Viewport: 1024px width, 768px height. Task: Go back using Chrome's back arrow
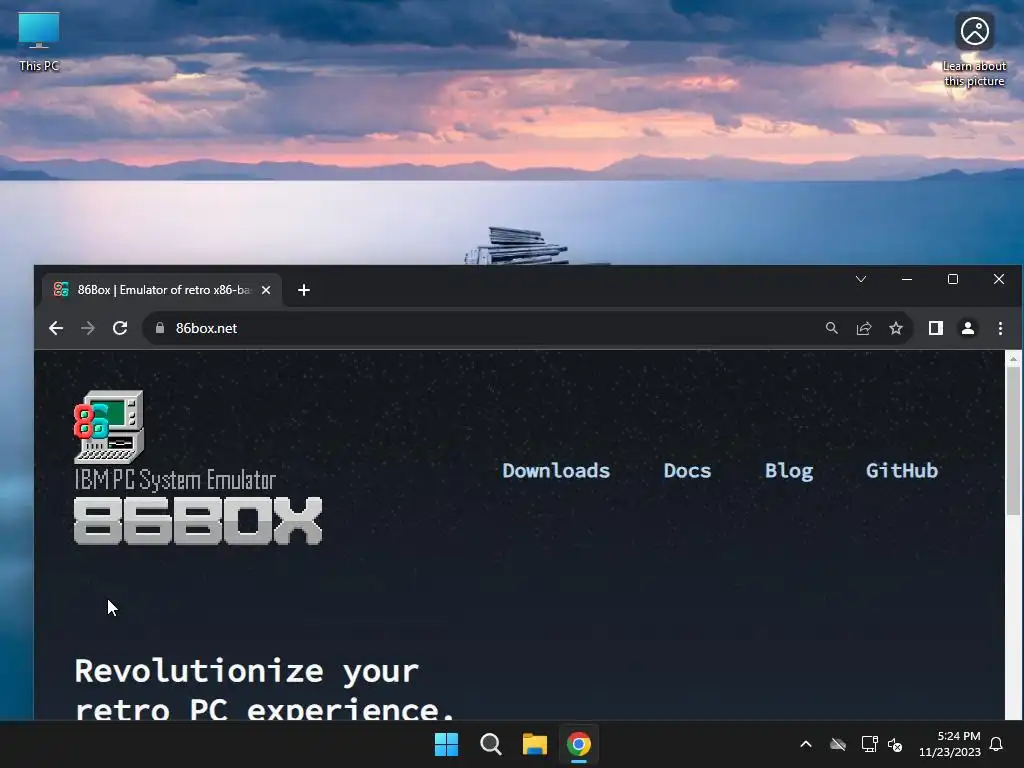[x=56, y=328]
